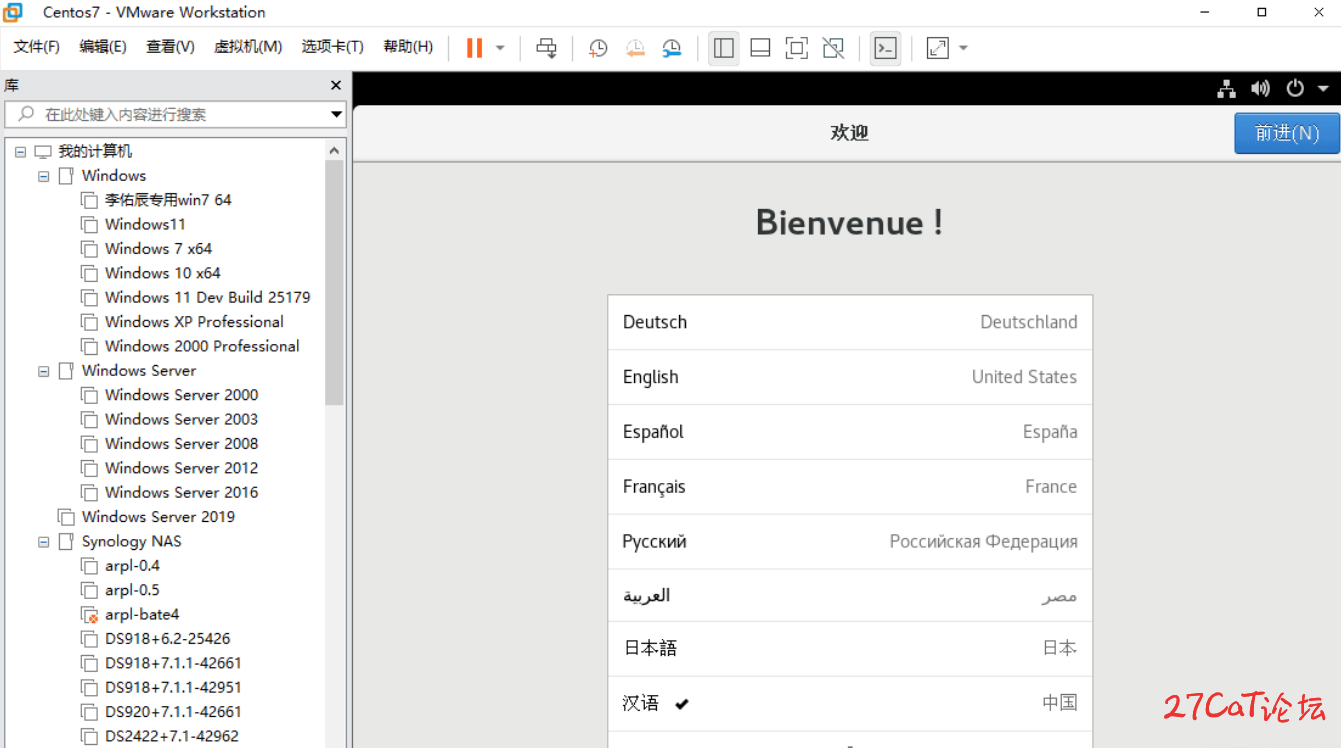Click the library search input field
The width and height of the screenshot is (1341, 748).
(168, 114)
